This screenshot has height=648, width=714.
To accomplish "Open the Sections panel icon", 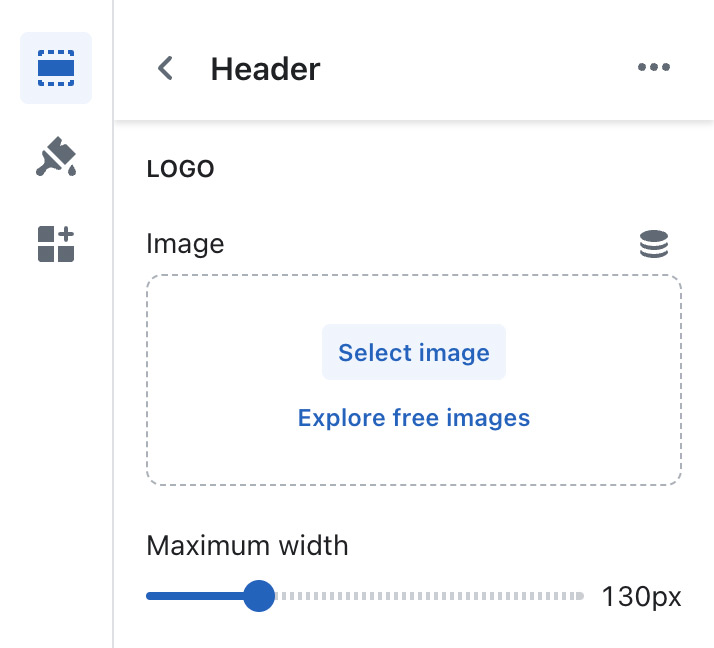I will [56, 68].
